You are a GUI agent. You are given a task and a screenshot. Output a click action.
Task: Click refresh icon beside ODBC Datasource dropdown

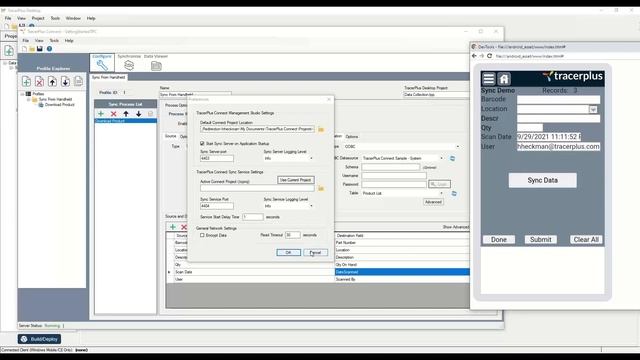click(x=452, y=158)
